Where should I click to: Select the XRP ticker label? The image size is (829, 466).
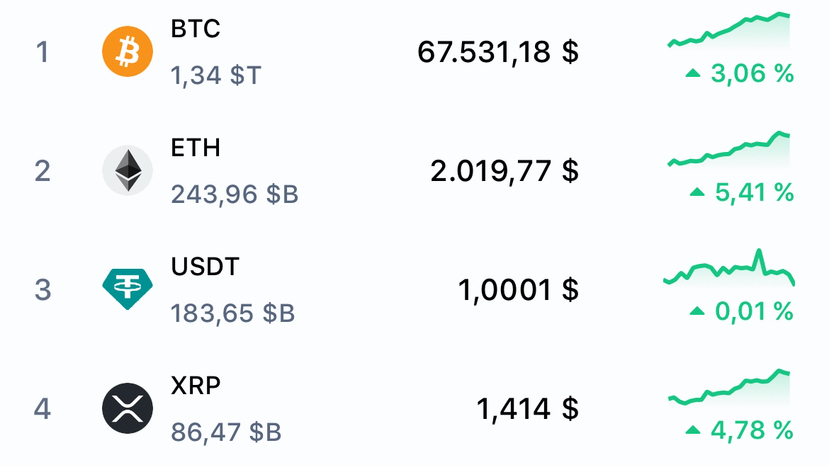point(196,386)
